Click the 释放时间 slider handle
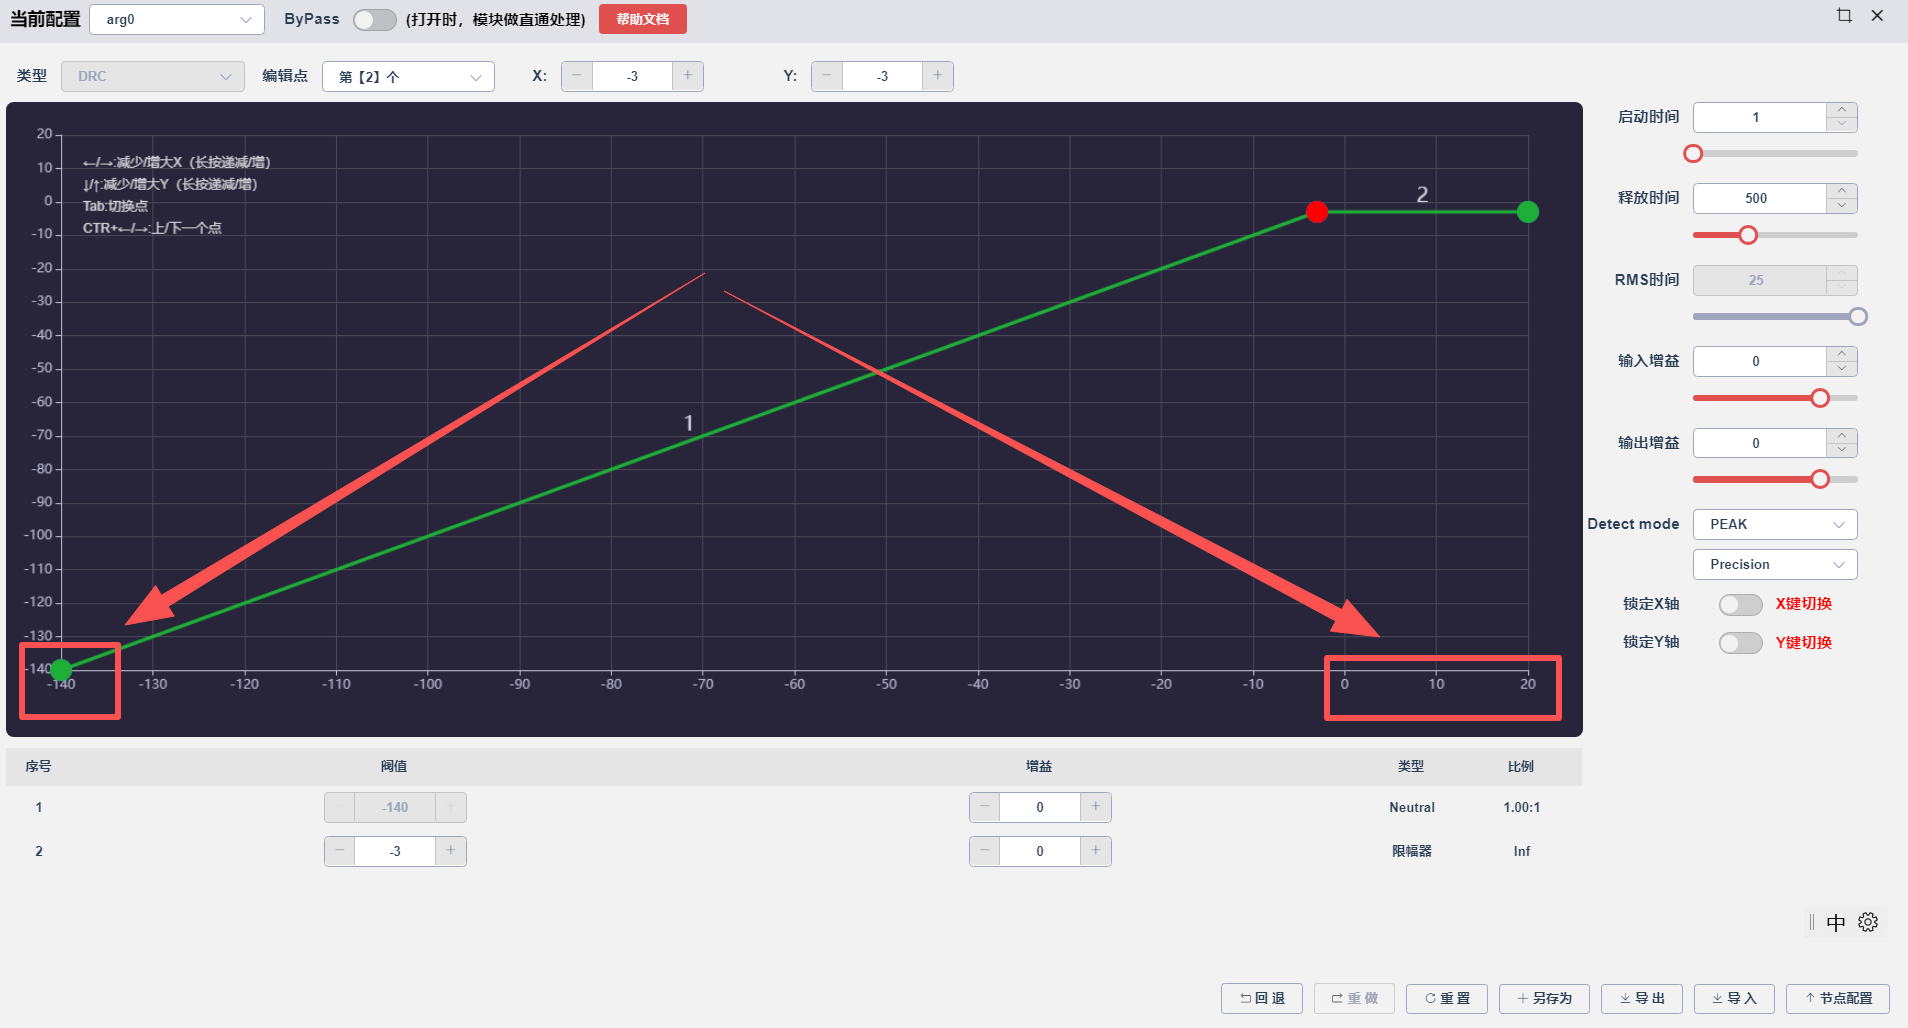This screenshot has width=1908, height=1028. [x=1748, y=235]
